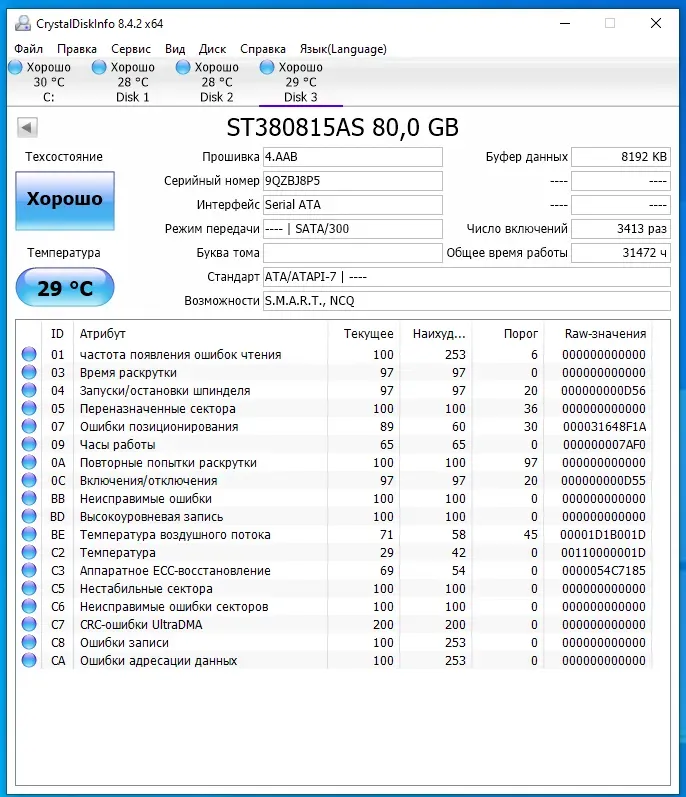
Task: Click the Наихуд... column header
Action: [436, 333]
